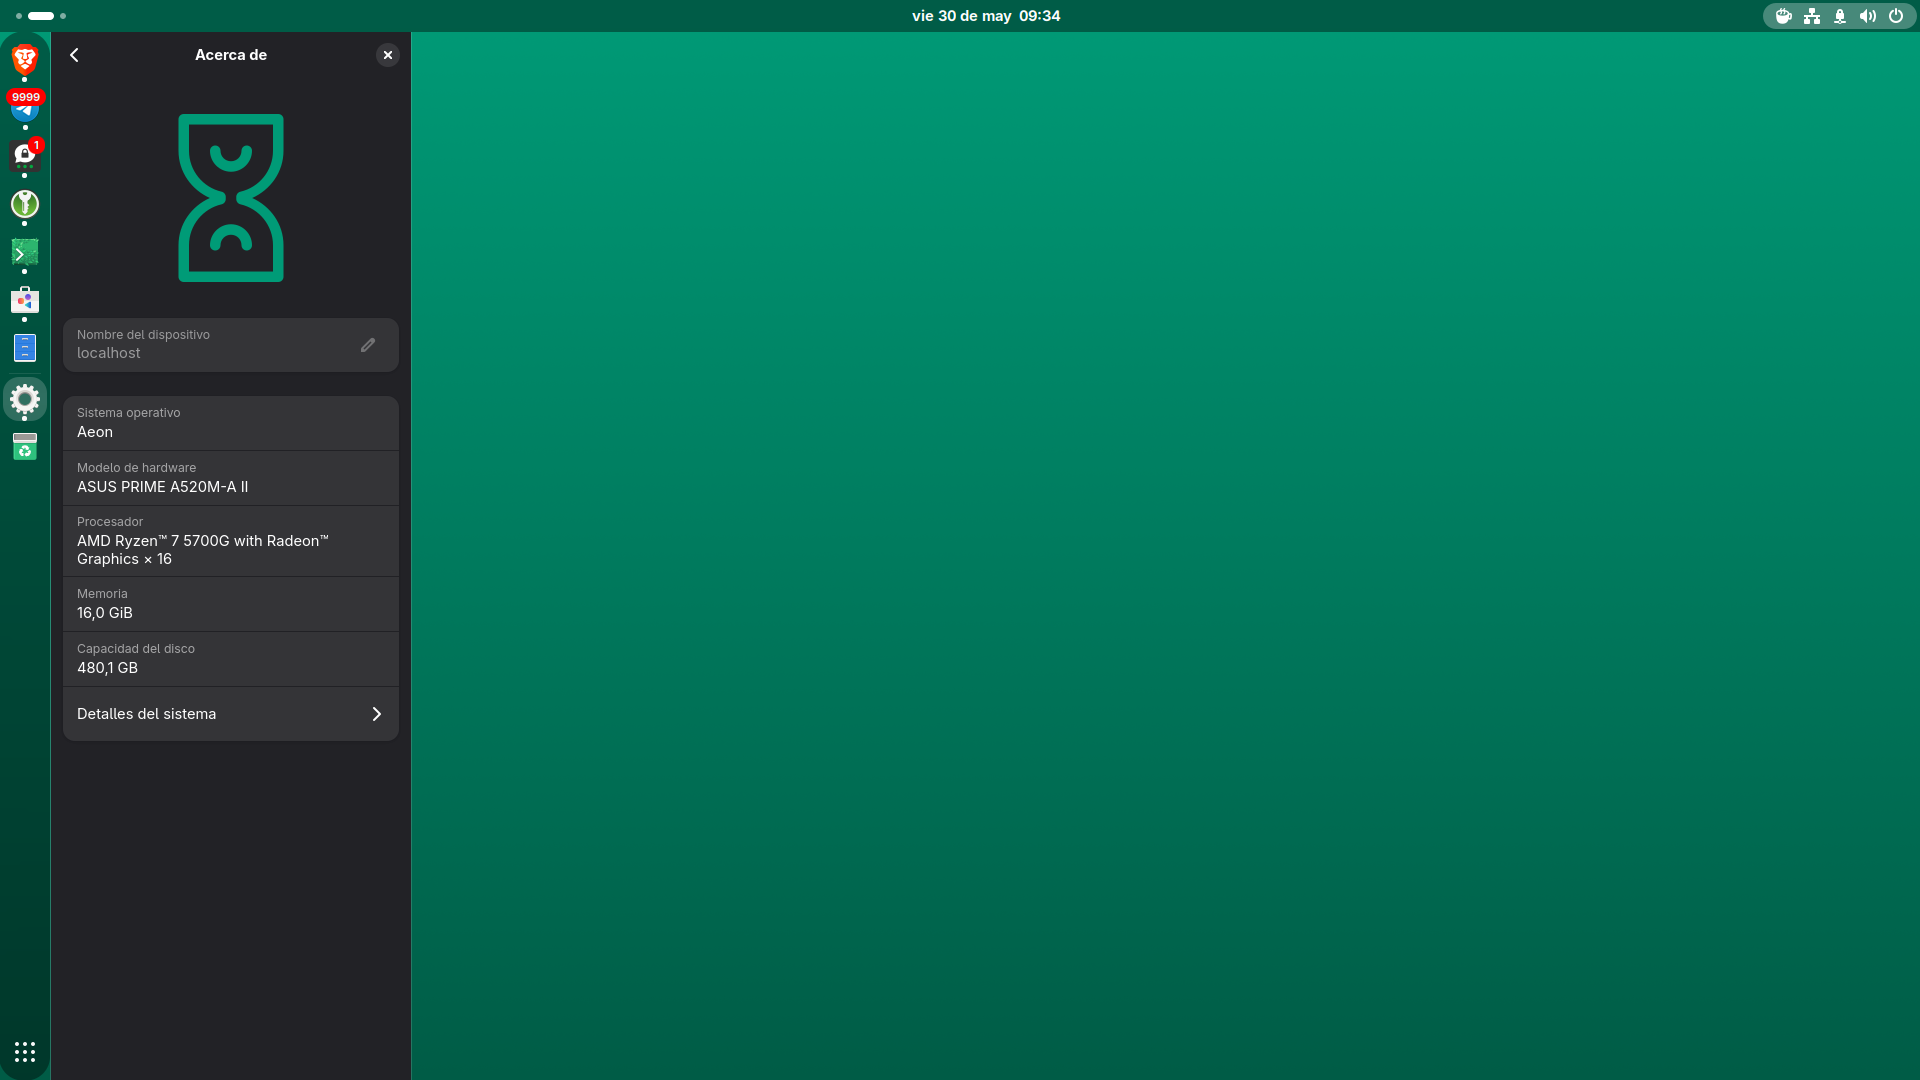Open the power menu icon
The height and width of the screenshot is (1080, 1920).
point(1896,16)
